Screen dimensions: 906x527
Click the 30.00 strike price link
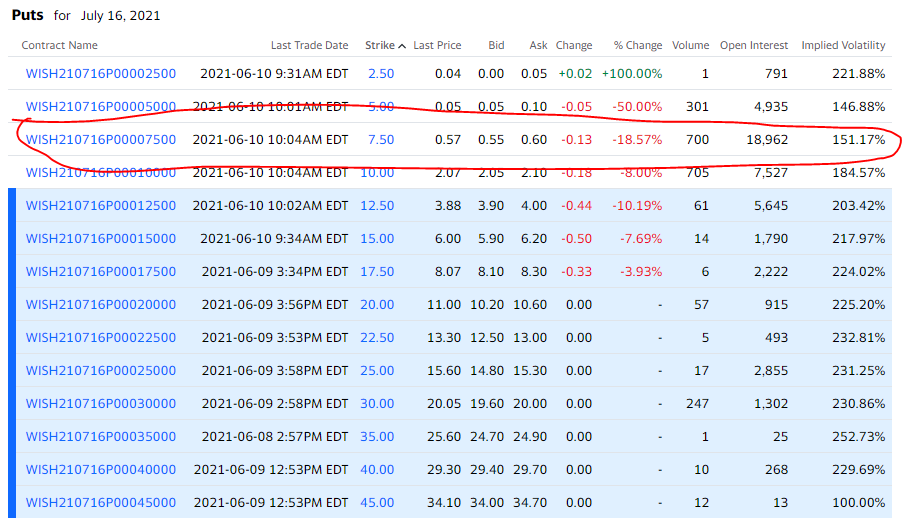pos(377,403)
